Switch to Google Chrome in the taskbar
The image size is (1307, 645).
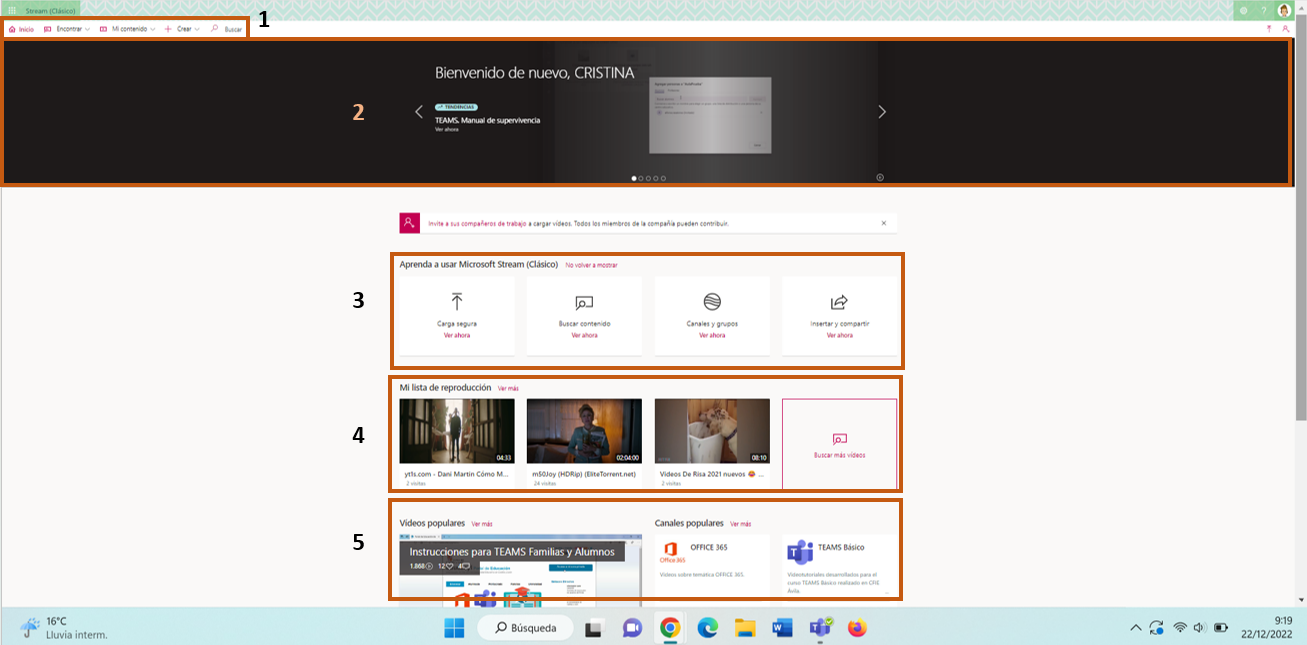(x=670, y=628)
